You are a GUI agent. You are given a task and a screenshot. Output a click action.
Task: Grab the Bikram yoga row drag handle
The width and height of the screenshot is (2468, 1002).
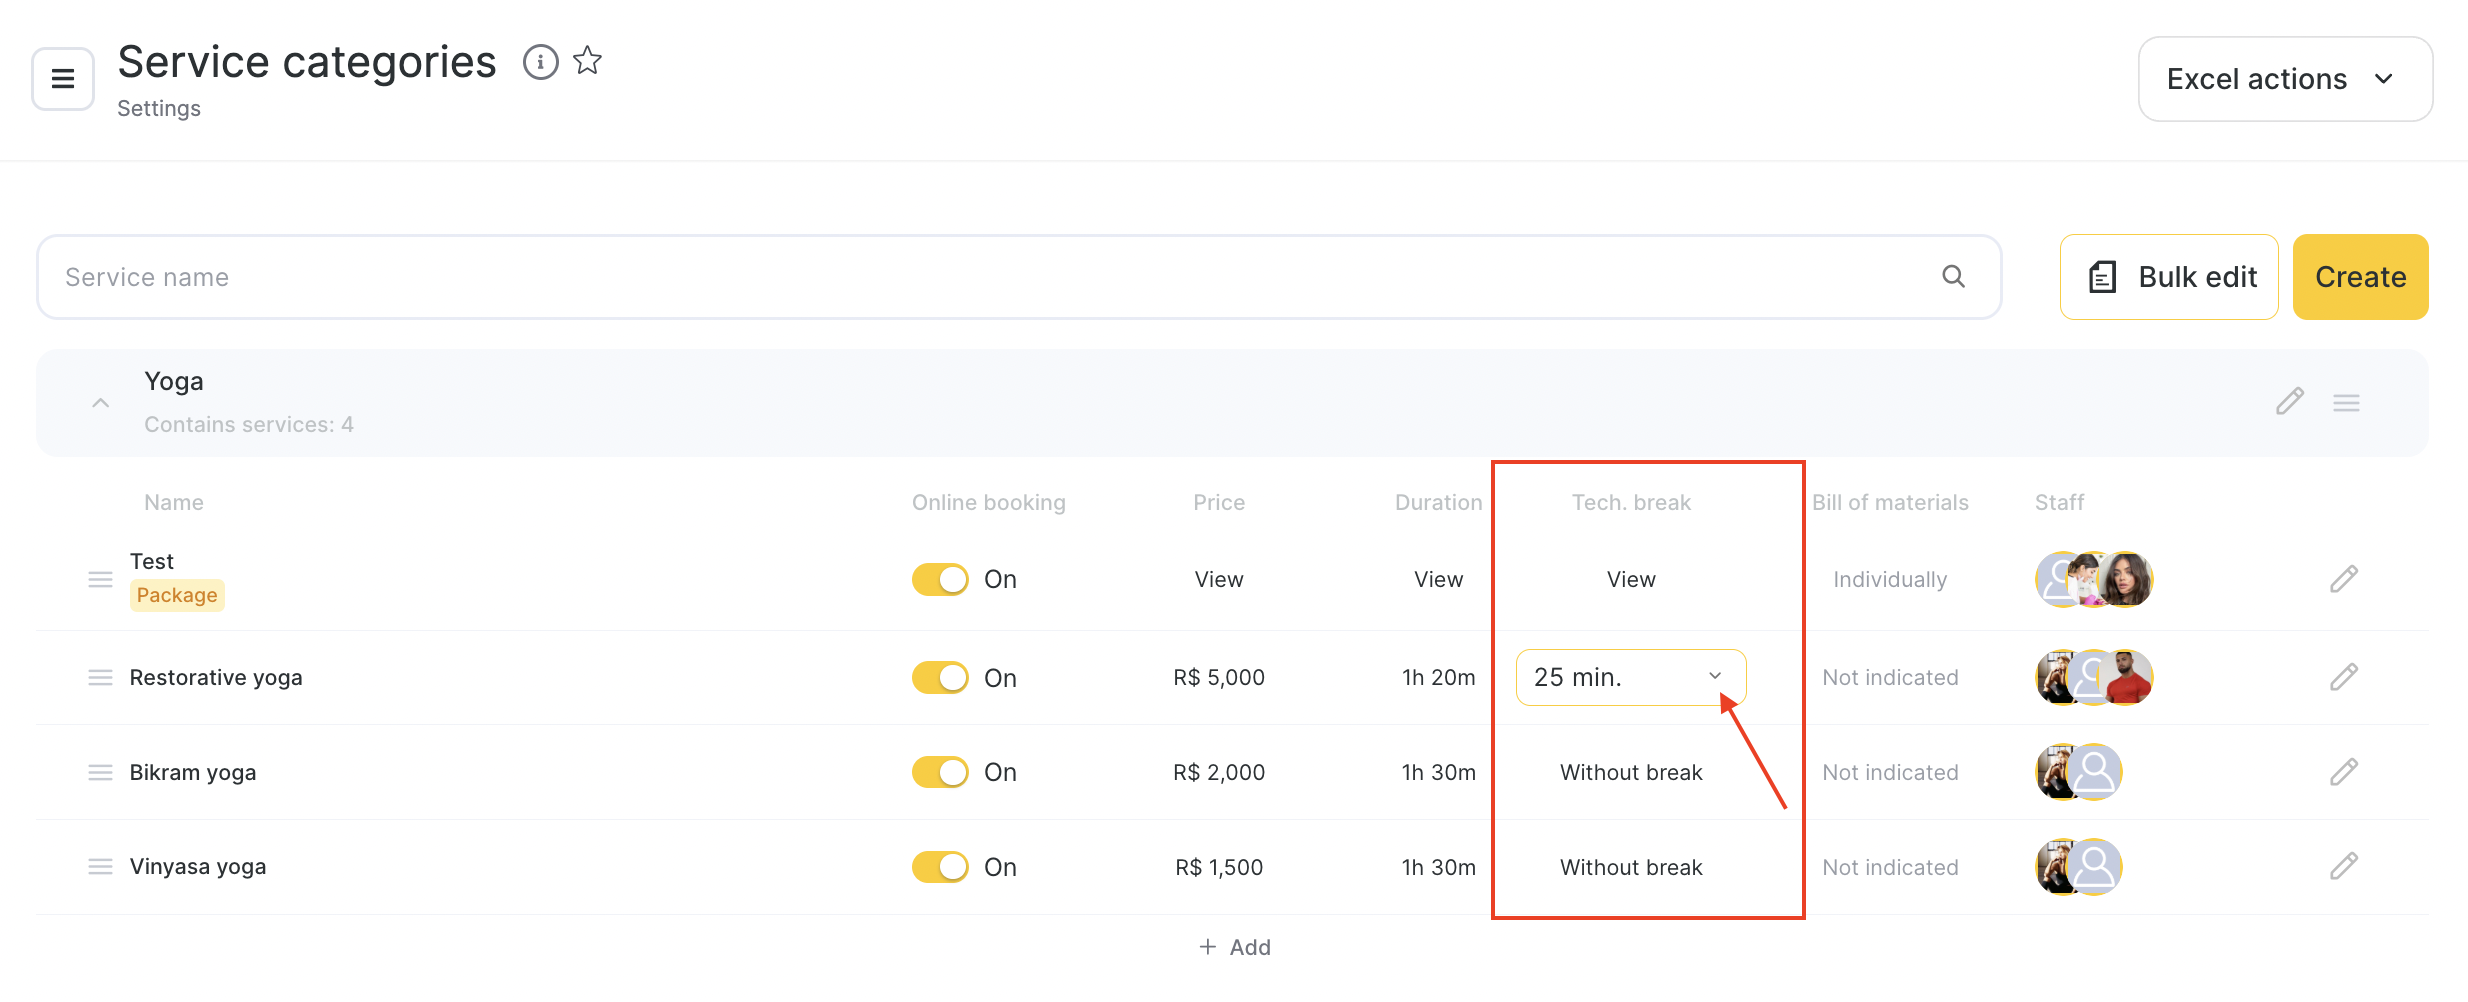(100, 773)
